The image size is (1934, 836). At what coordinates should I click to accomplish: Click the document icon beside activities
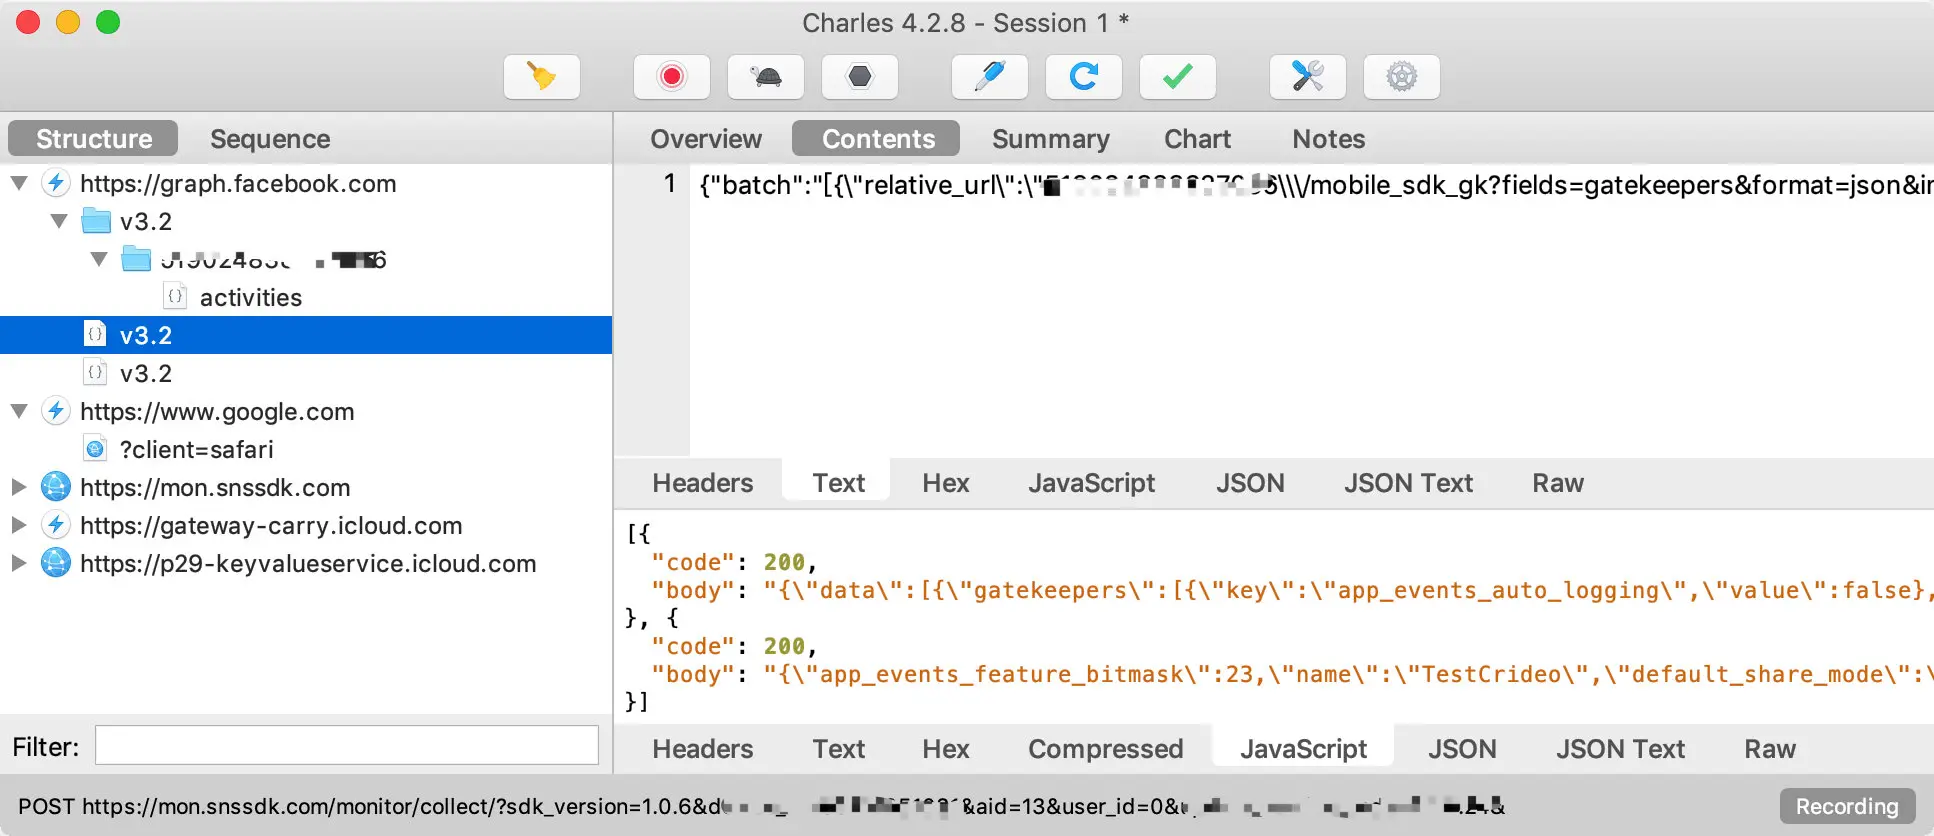[x=175, y=296]
